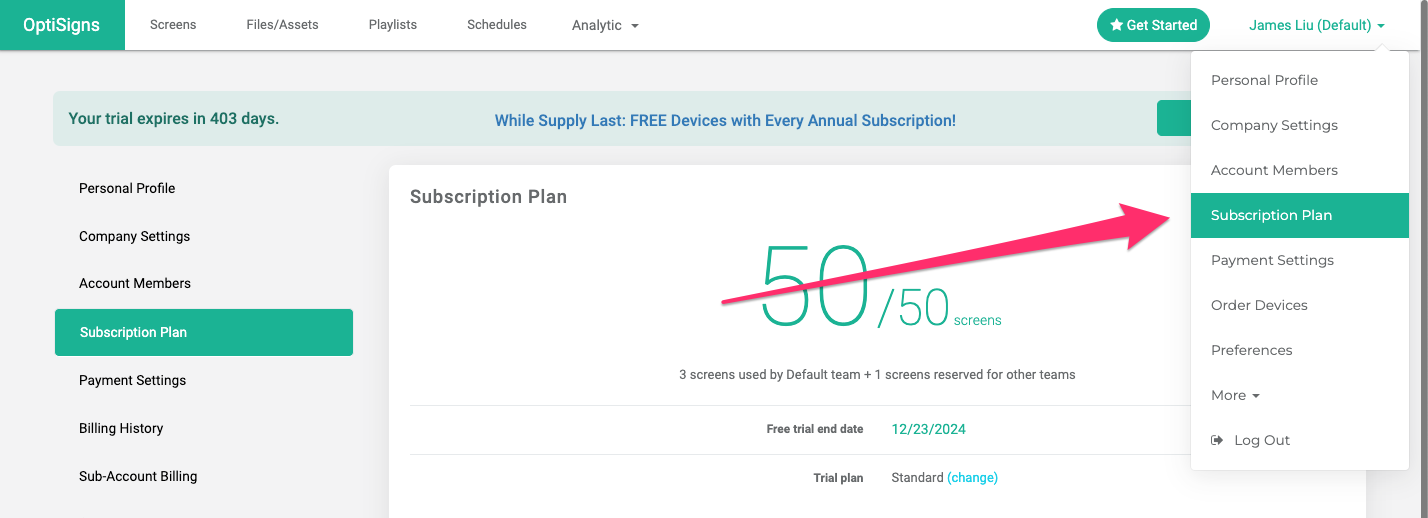Open the Playlists tab

click(393, 25)
